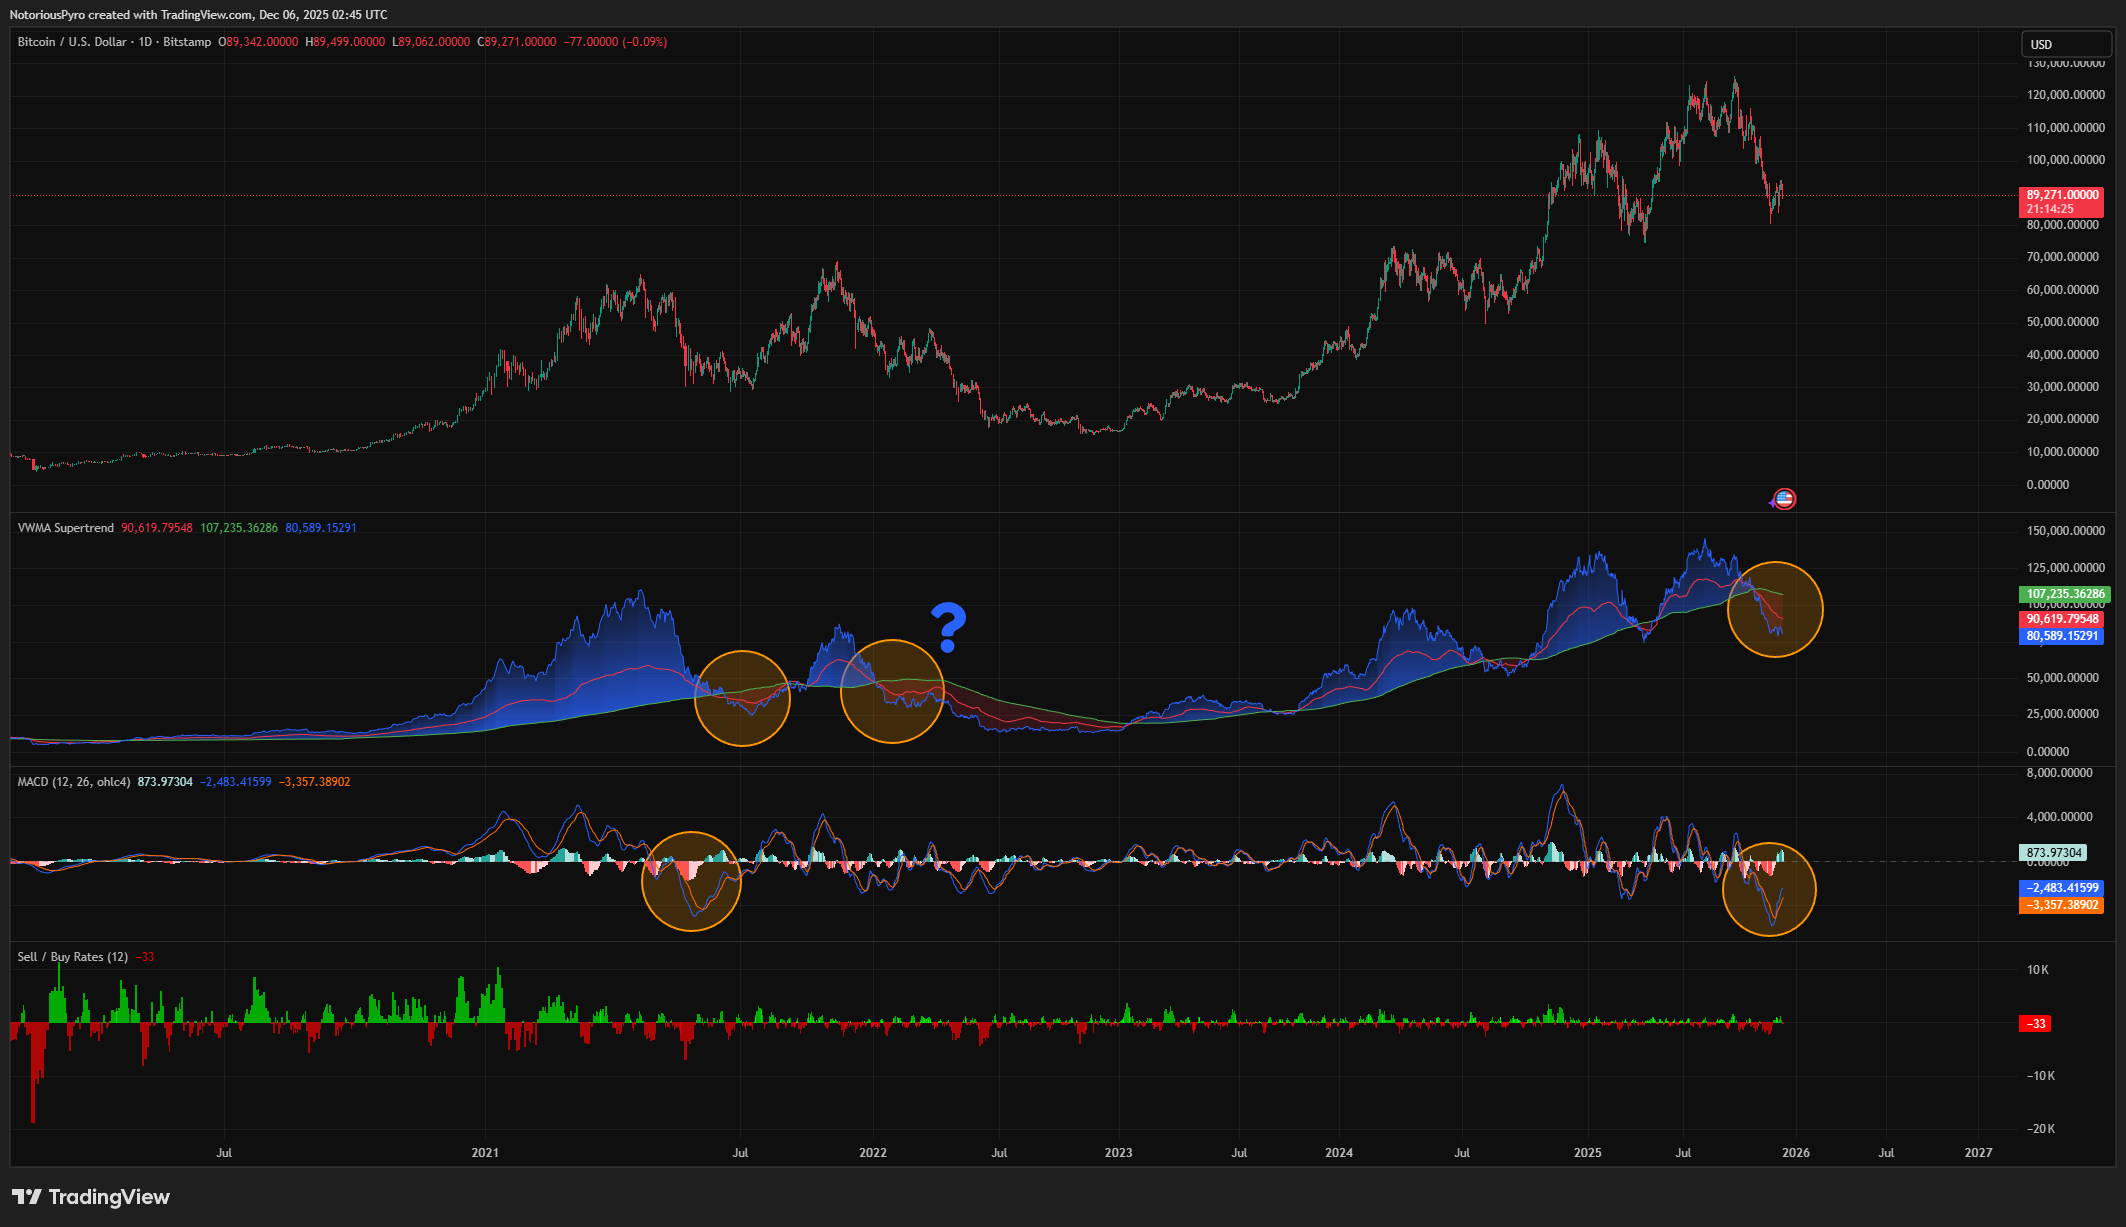Viewport: 2126px width, 1227px height.
Task: Click the orange circle at July 2021 Supertrend
Action: tap(742, 698)
